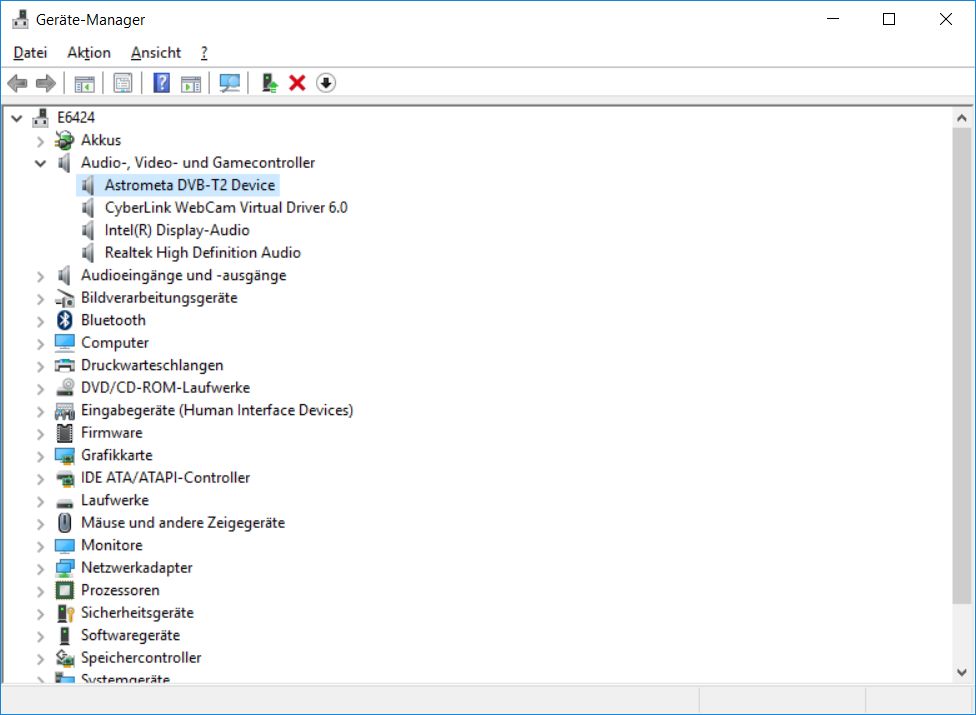Viewport: 976px width, 715px height.
Task: Expand the Netzwerkadapter category
Action: pos(40,568)
